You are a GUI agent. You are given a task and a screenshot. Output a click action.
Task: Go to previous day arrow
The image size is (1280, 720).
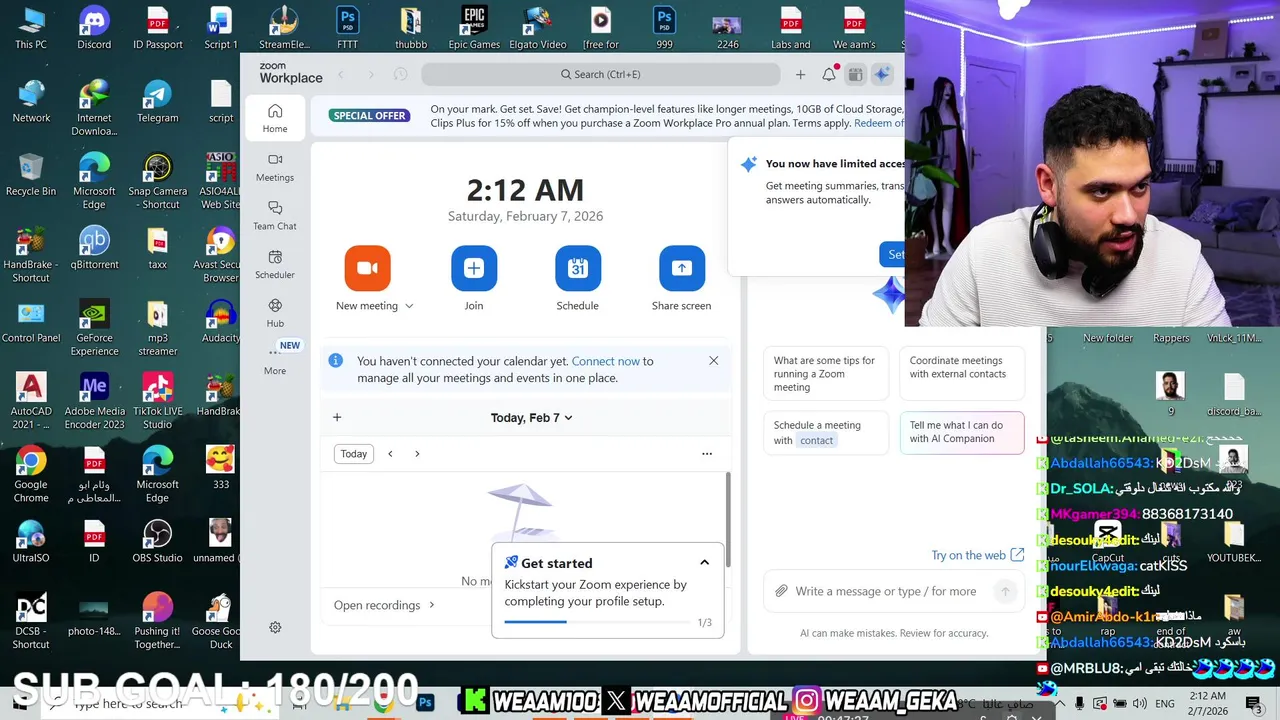tap(390, 454)
